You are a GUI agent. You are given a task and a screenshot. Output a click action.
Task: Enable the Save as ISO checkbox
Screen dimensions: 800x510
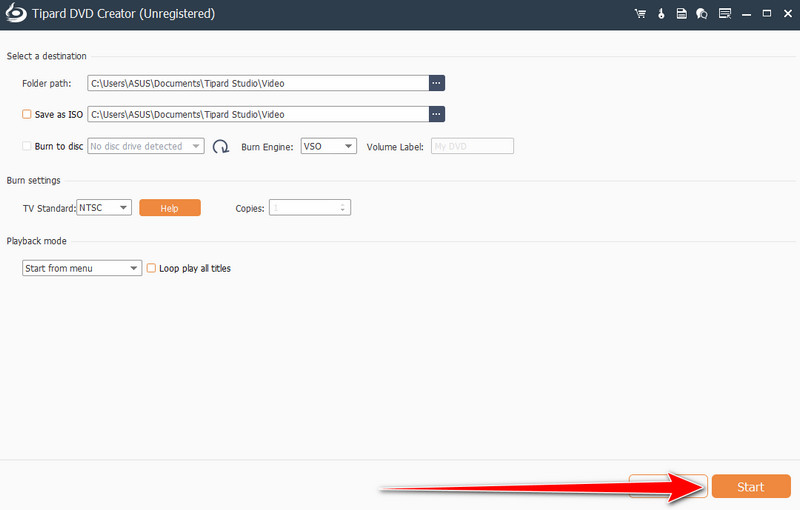(x=27, y=114)
